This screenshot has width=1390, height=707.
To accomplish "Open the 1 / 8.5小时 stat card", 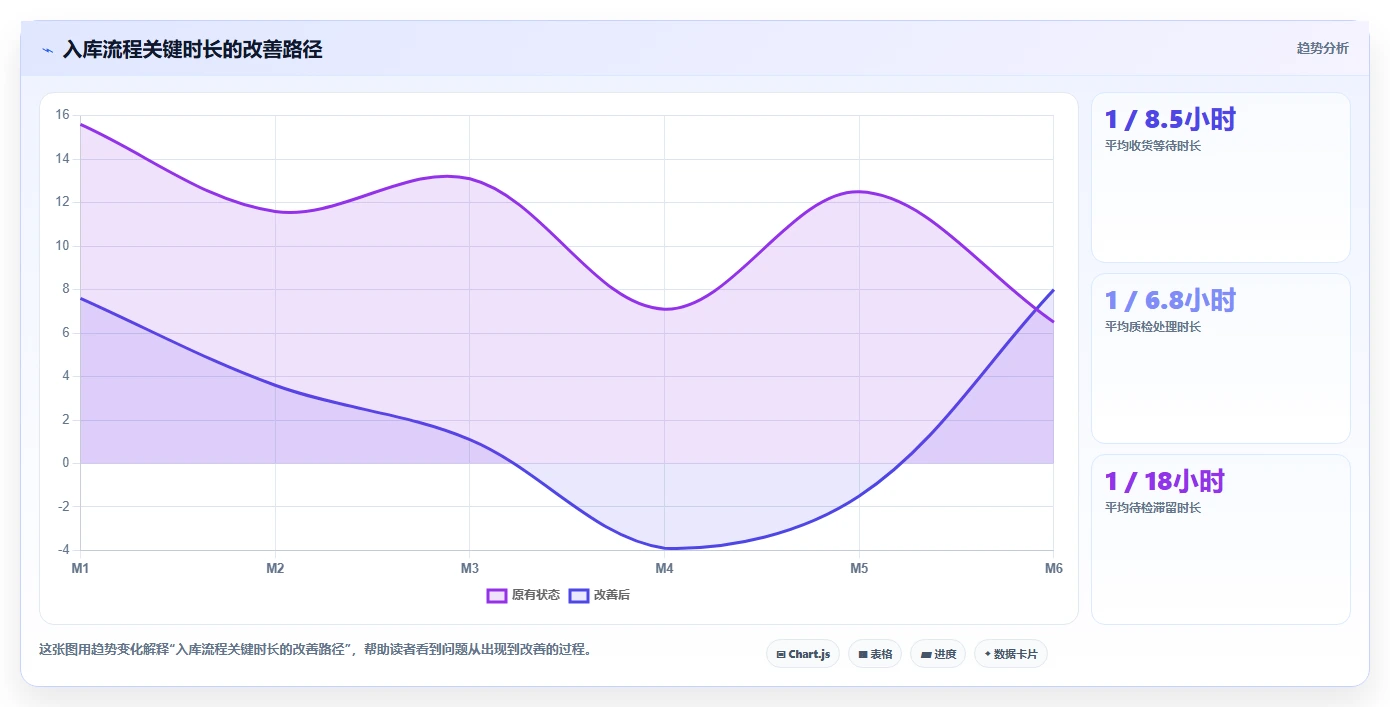I will tap(1220, 177).
